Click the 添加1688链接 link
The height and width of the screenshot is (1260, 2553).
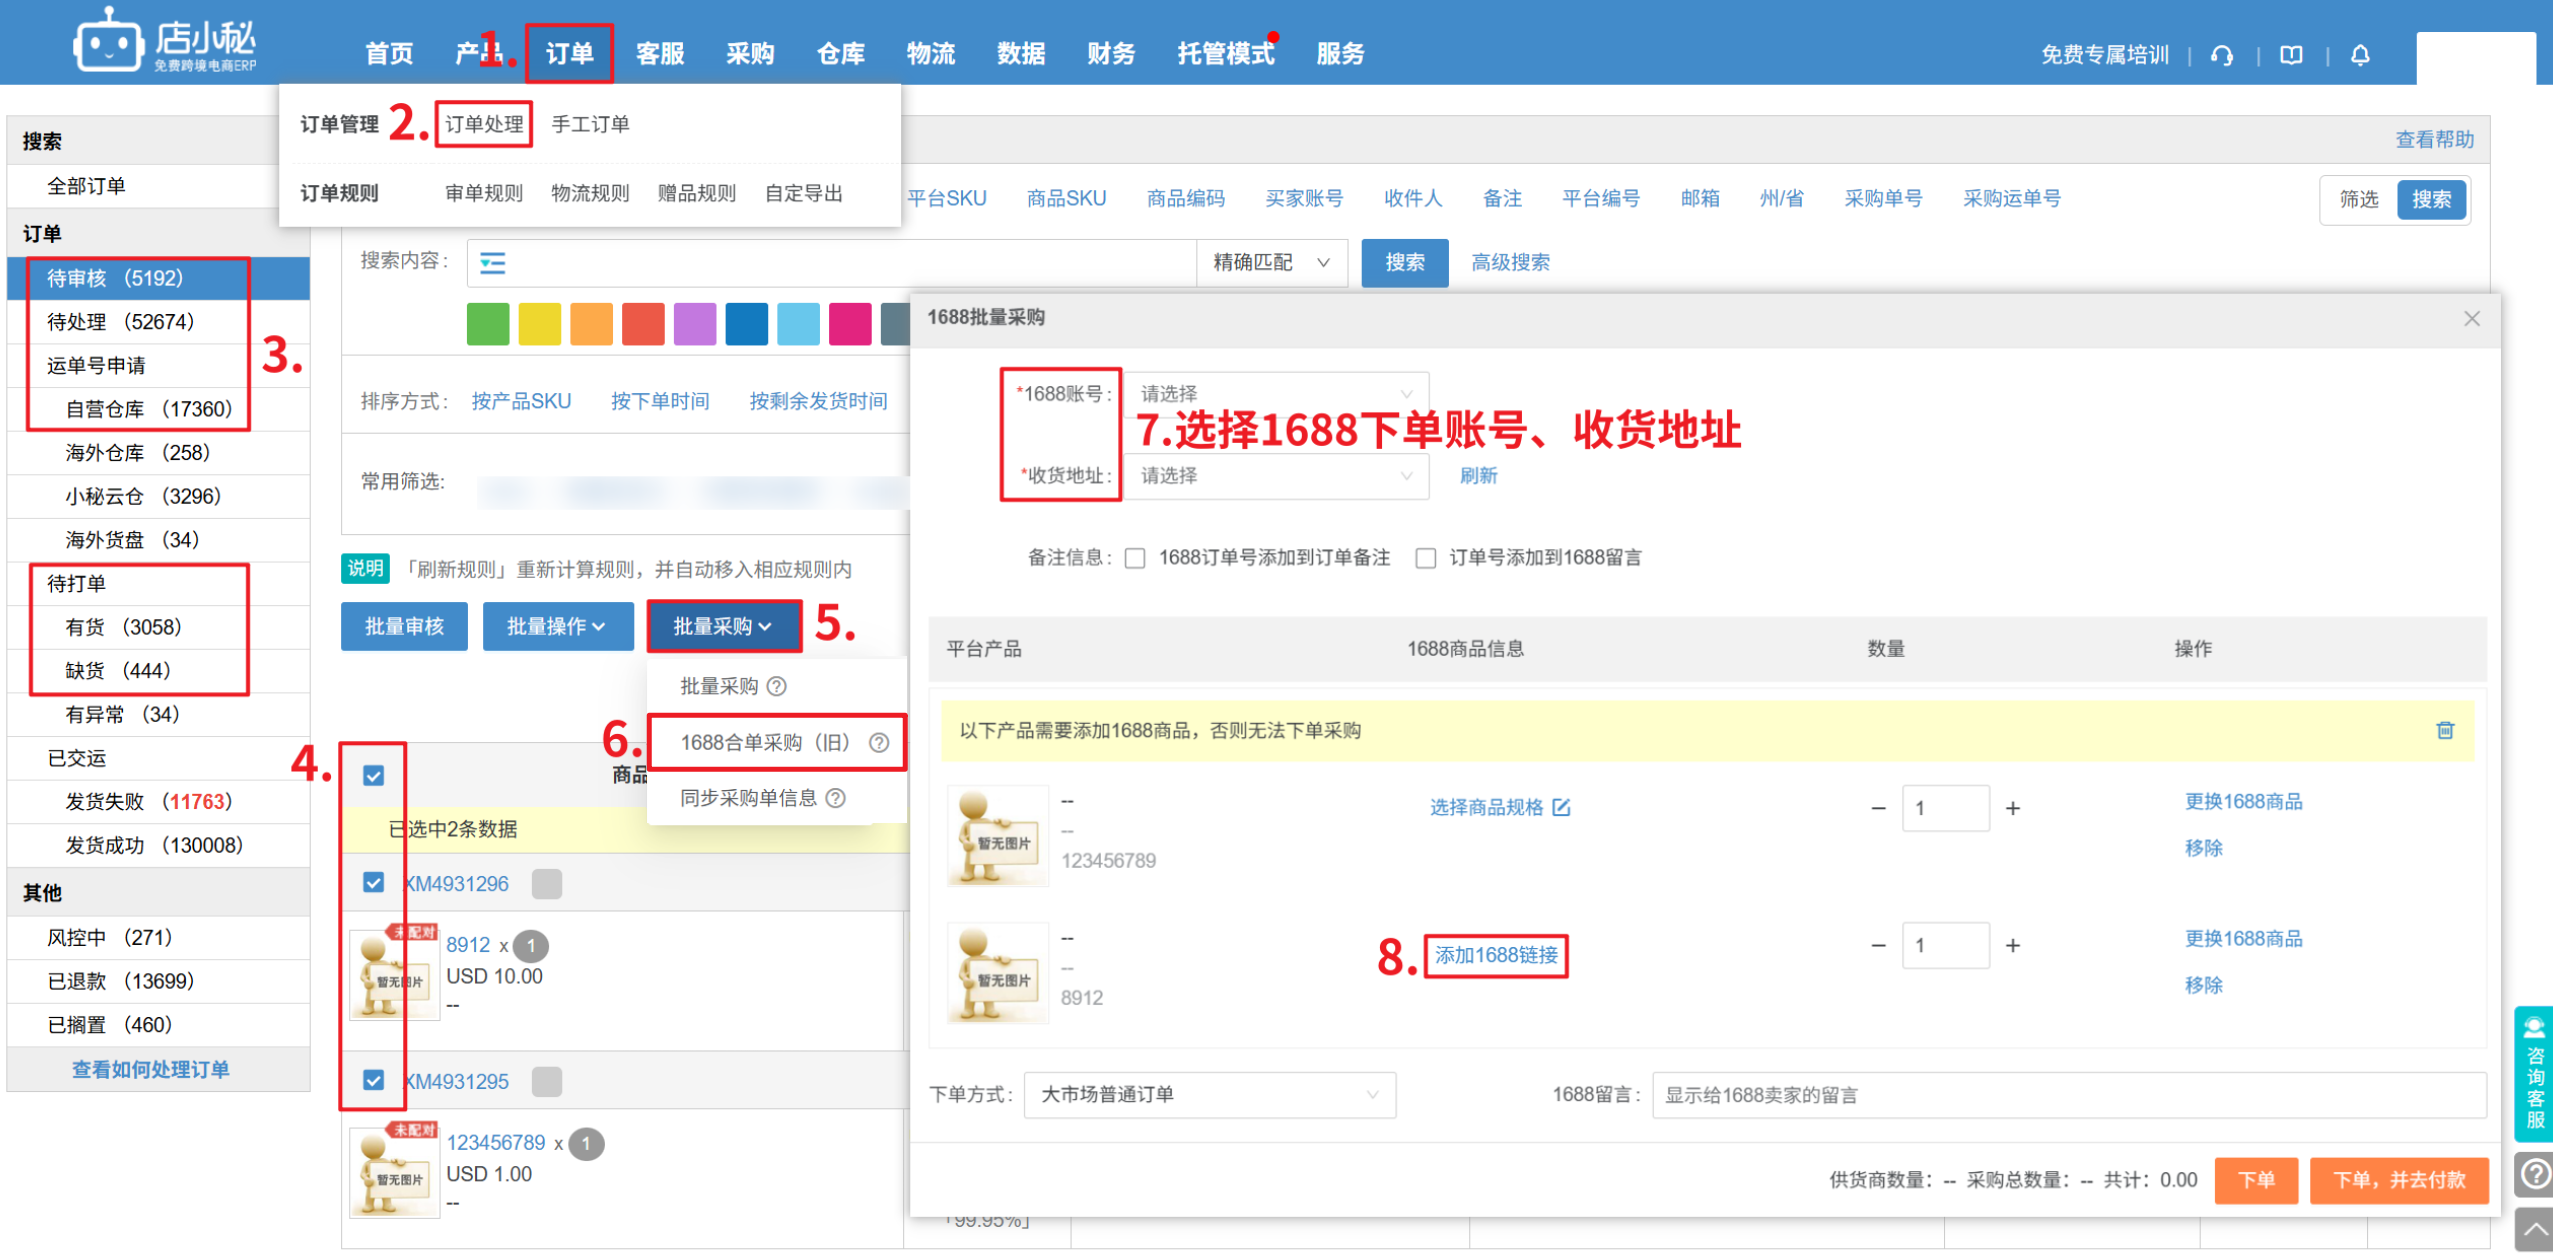(1497, 956)
